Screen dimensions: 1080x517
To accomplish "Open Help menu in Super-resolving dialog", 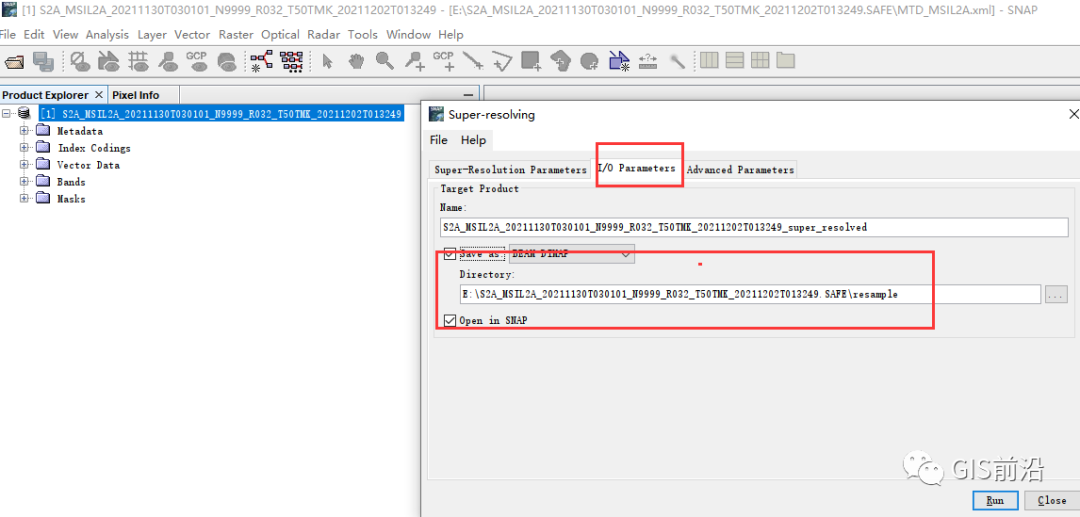I will [x=474, y=140].
